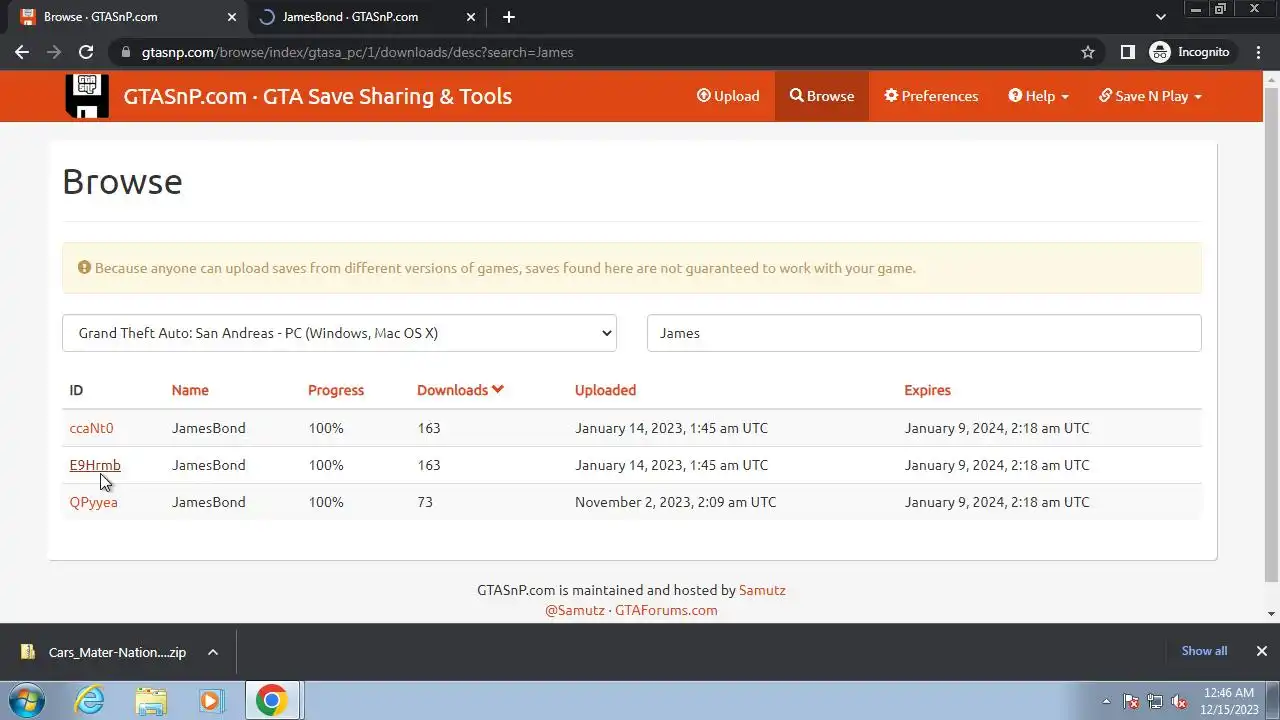The image size is (1280, 720).
Task: Open the Windows Start menu
Action: tap(25, 700)
